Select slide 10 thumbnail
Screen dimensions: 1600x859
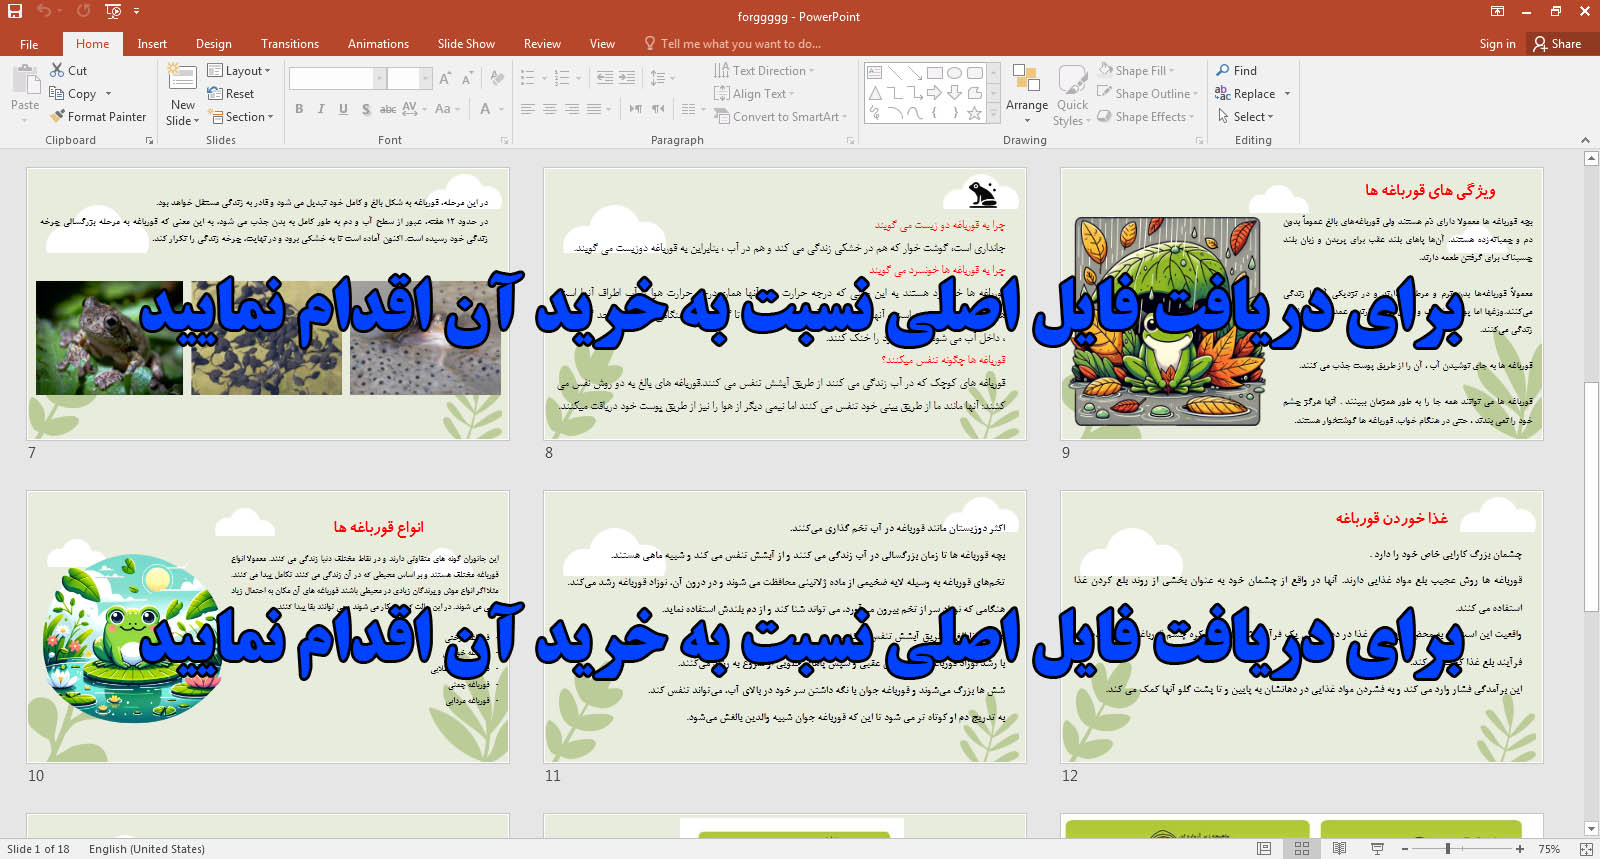click(x=268, y=627)
